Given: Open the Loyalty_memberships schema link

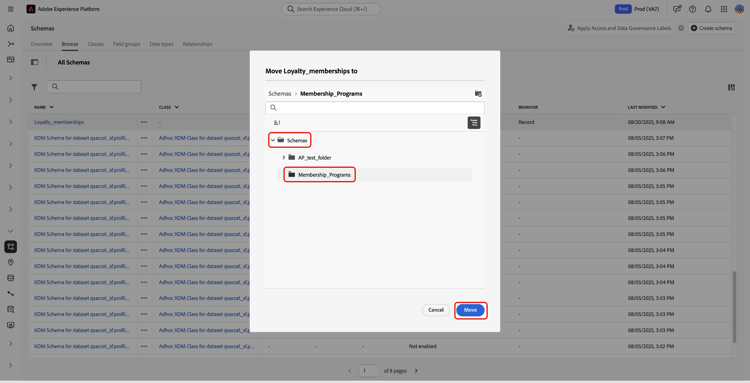Looking at the screenshot, I should (59, 122).
